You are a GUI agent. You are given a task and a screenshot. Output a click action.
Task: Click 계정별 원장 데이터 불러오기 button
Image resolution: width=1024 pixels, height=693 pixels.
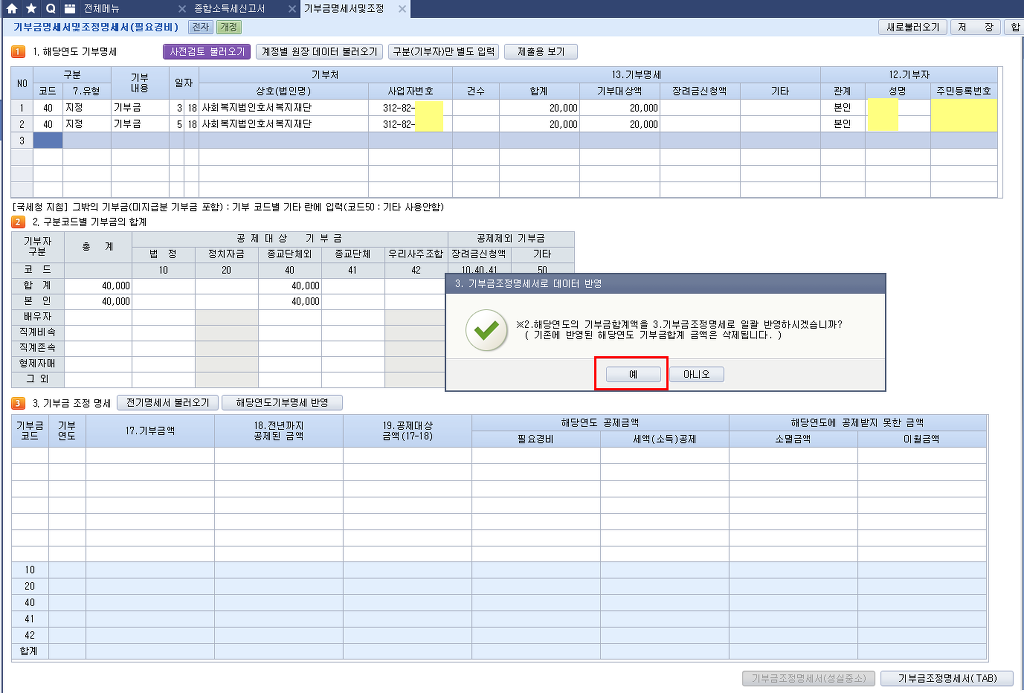319,51
